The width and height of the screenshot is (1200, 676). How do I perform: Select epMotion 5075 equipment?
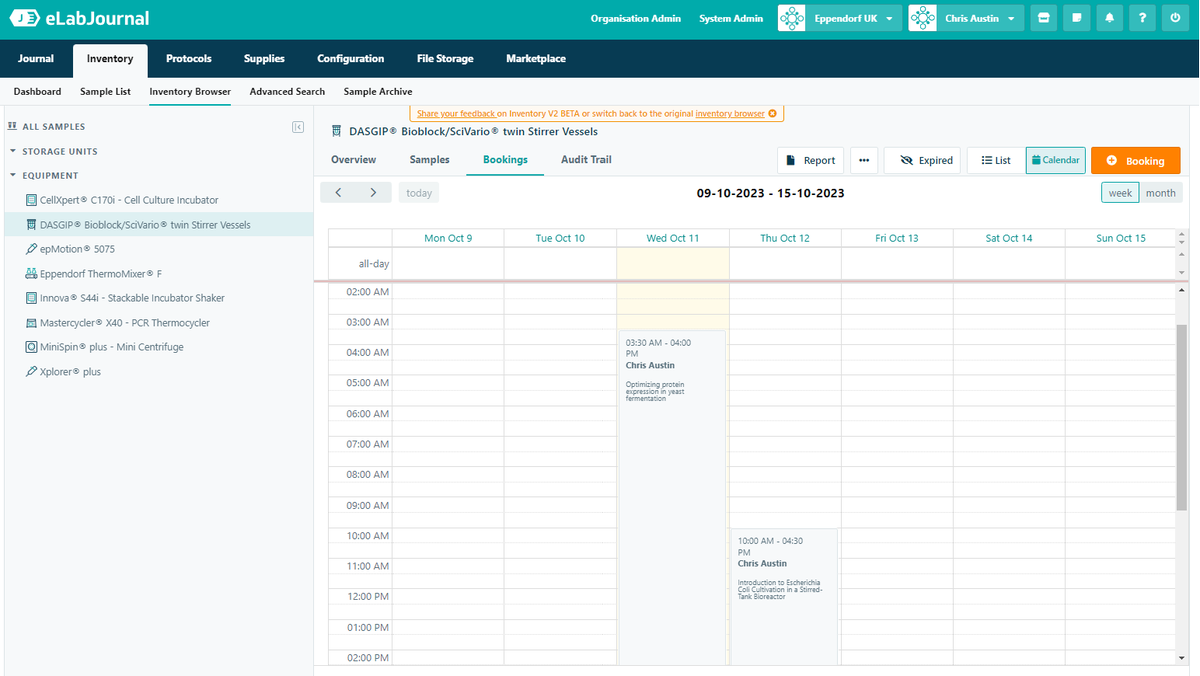tap(77, 249)
